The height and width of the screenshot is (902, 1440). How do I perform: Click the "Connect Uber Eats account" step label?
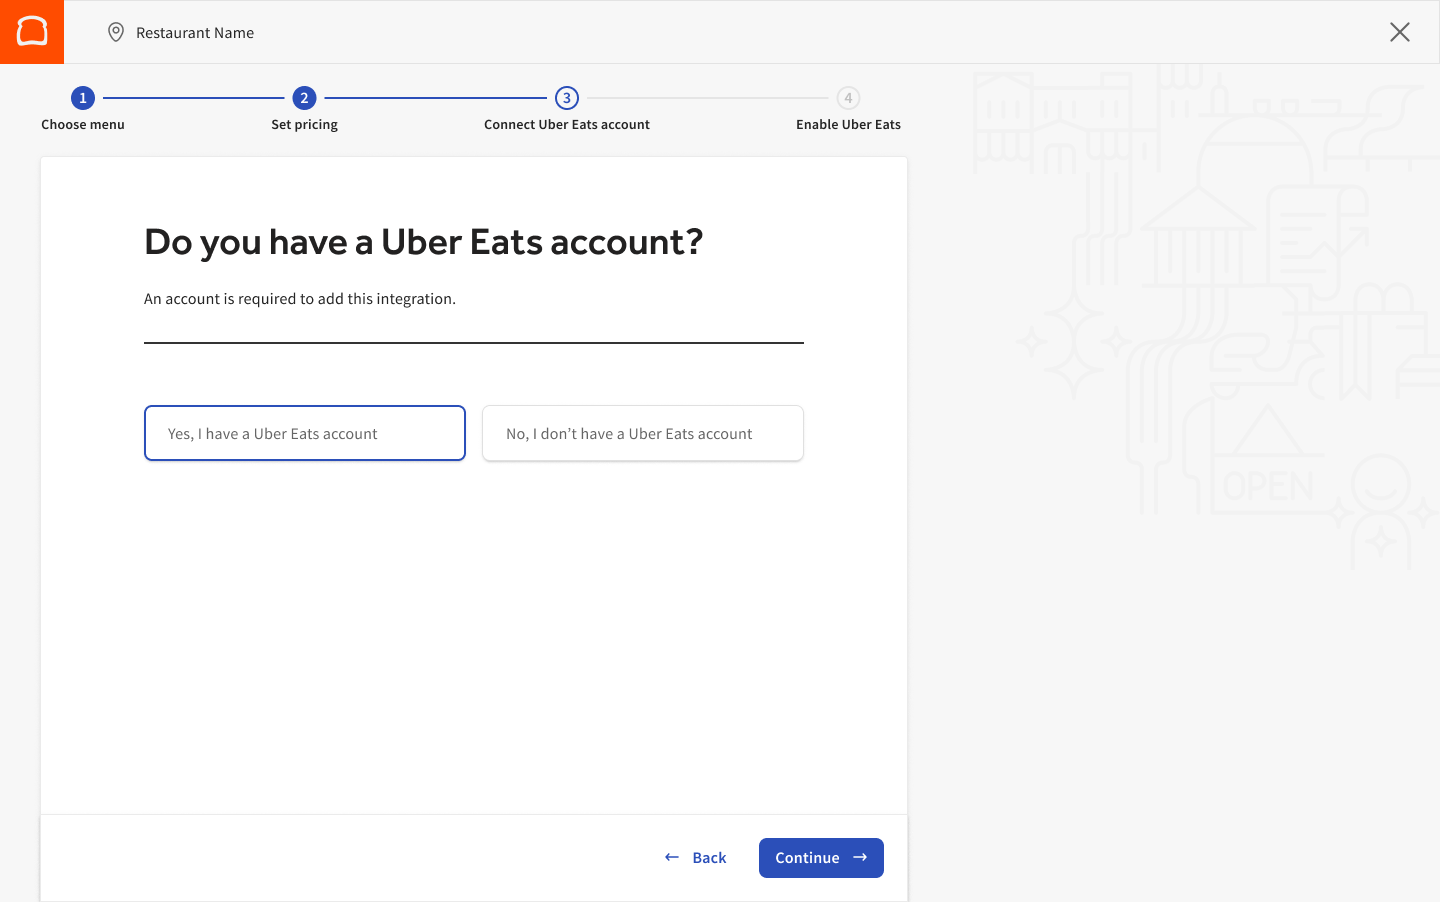pos(567,124)
